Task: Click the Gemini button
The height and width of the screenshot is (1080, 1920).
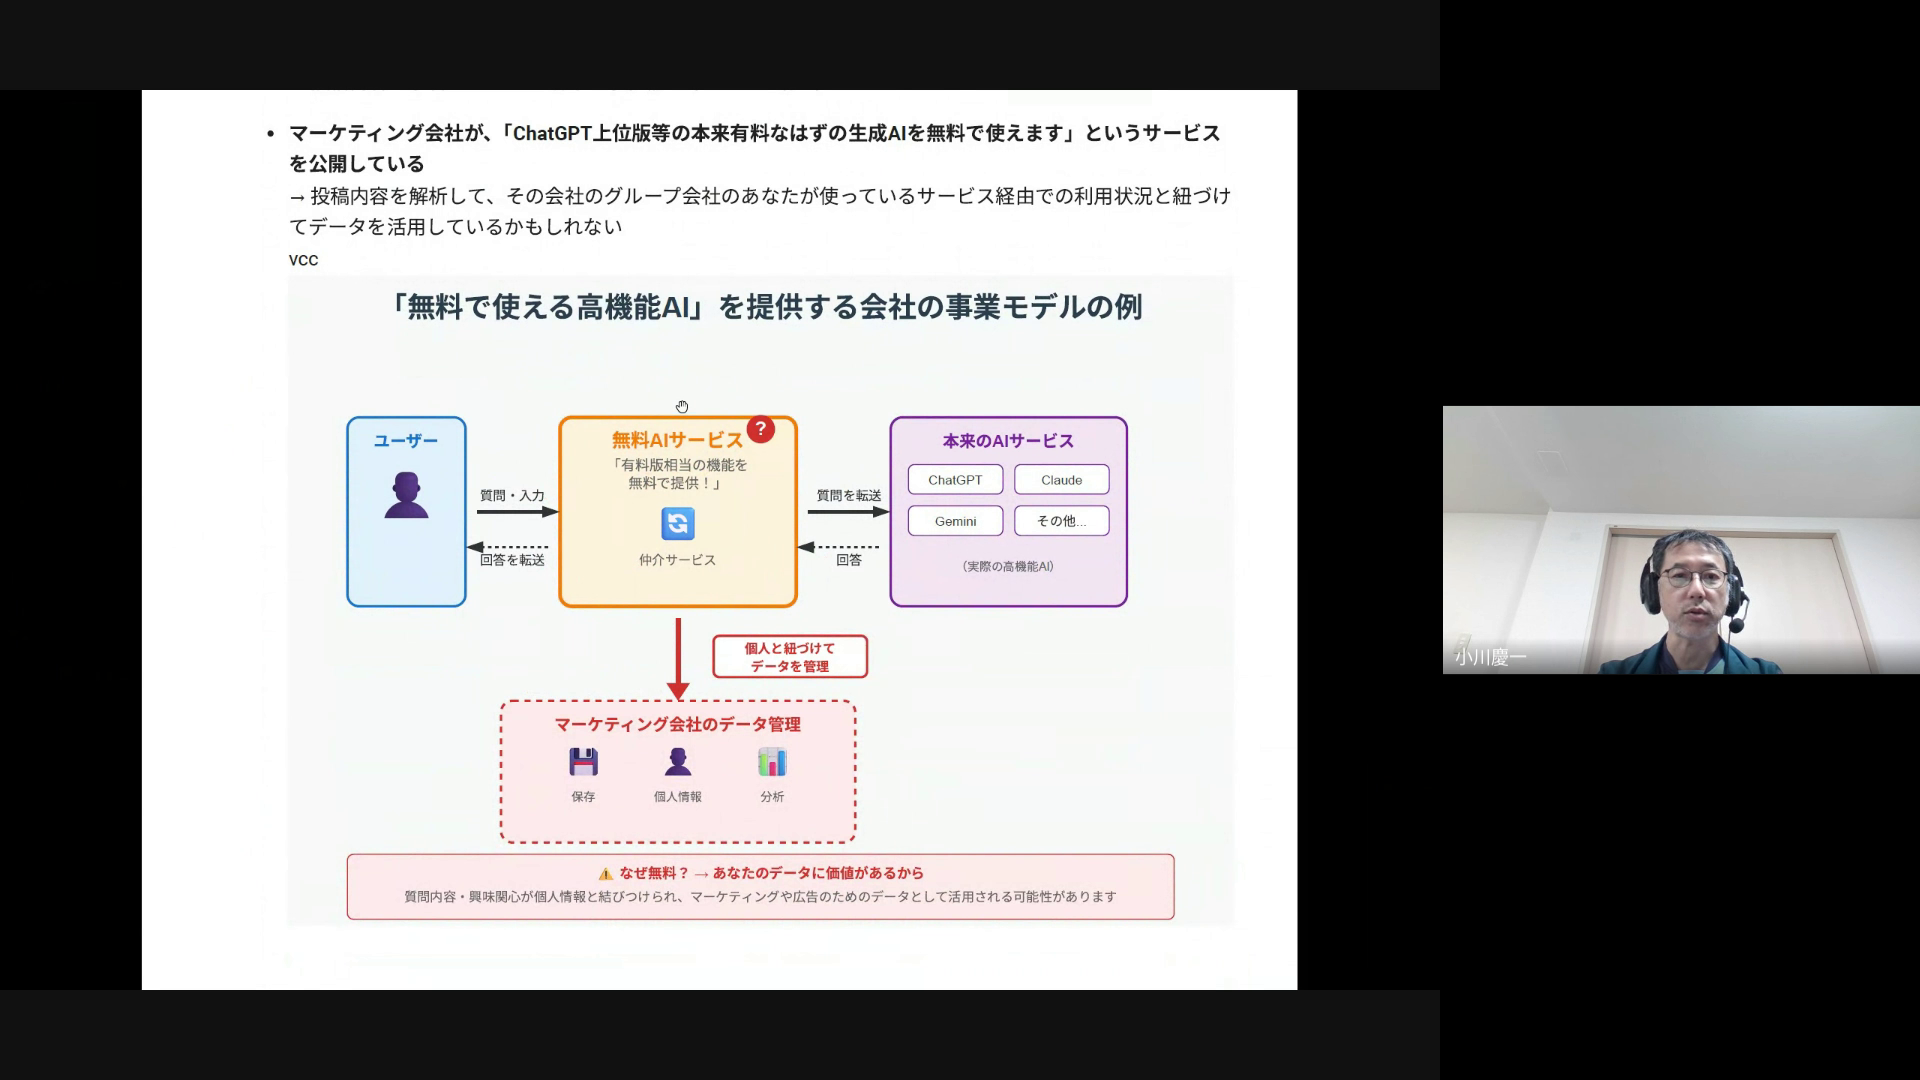Action: click(x=955, y=521)
